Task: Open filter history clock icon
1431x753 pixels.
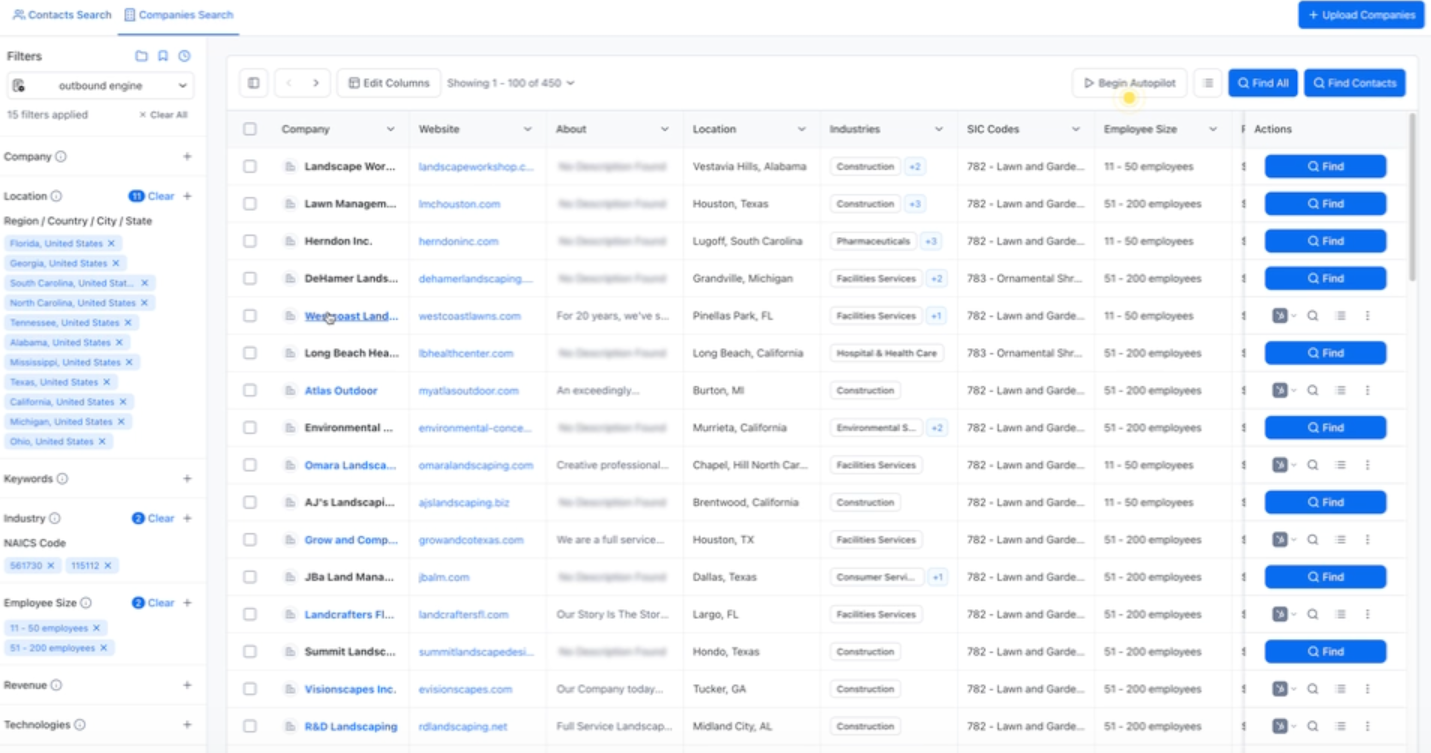Action: point(184,57)
